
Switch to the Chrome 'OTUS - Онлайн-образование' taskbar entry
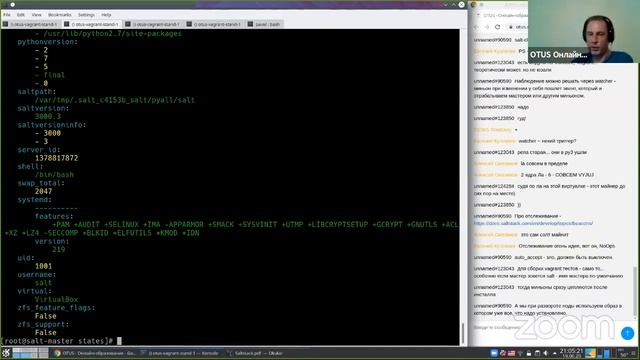(95, 353)
